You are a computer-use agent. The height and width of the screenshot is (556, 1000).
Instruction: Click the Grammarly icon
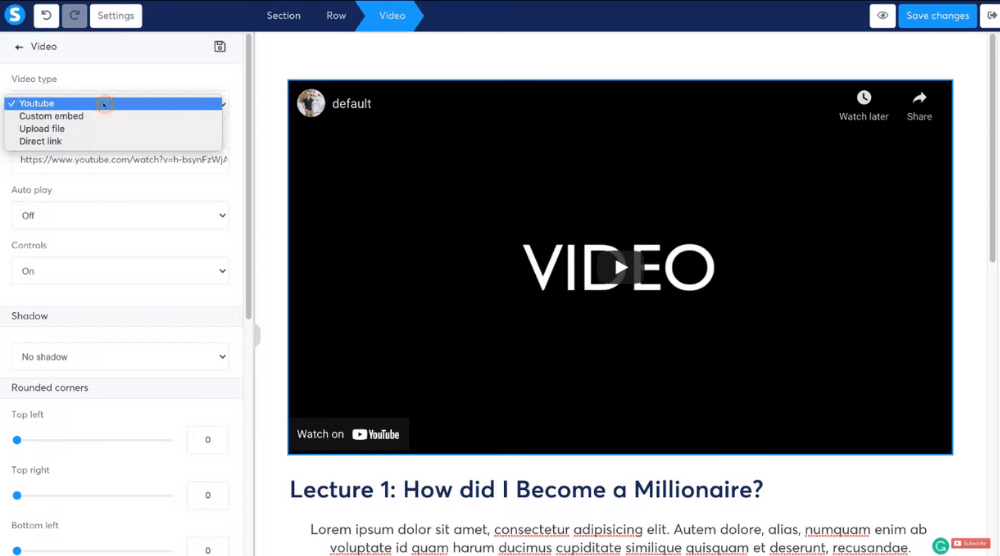coord(940,546)
